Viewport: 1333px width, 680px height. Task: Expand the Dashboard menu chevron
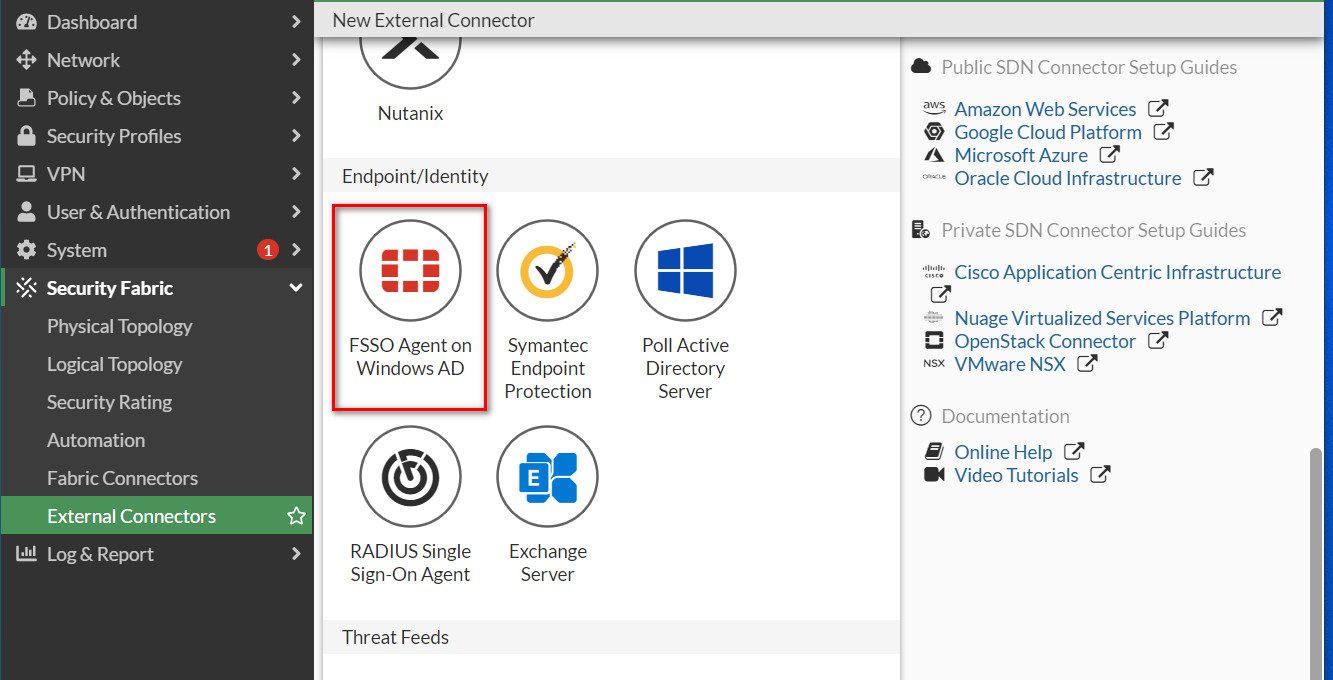(x=296, y=22)
